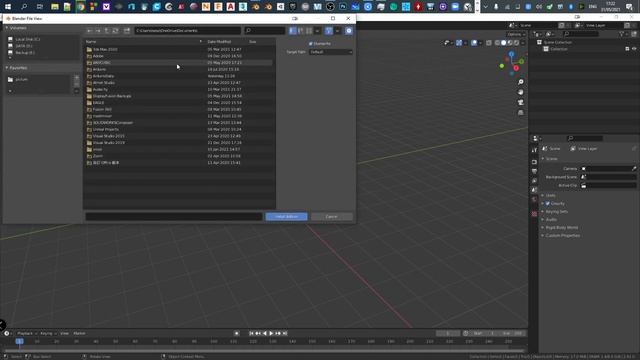The height and width of the screenshot is (360, 640).
Task: Select Local Disk (C:) volume
Action: tap(27, 39)
